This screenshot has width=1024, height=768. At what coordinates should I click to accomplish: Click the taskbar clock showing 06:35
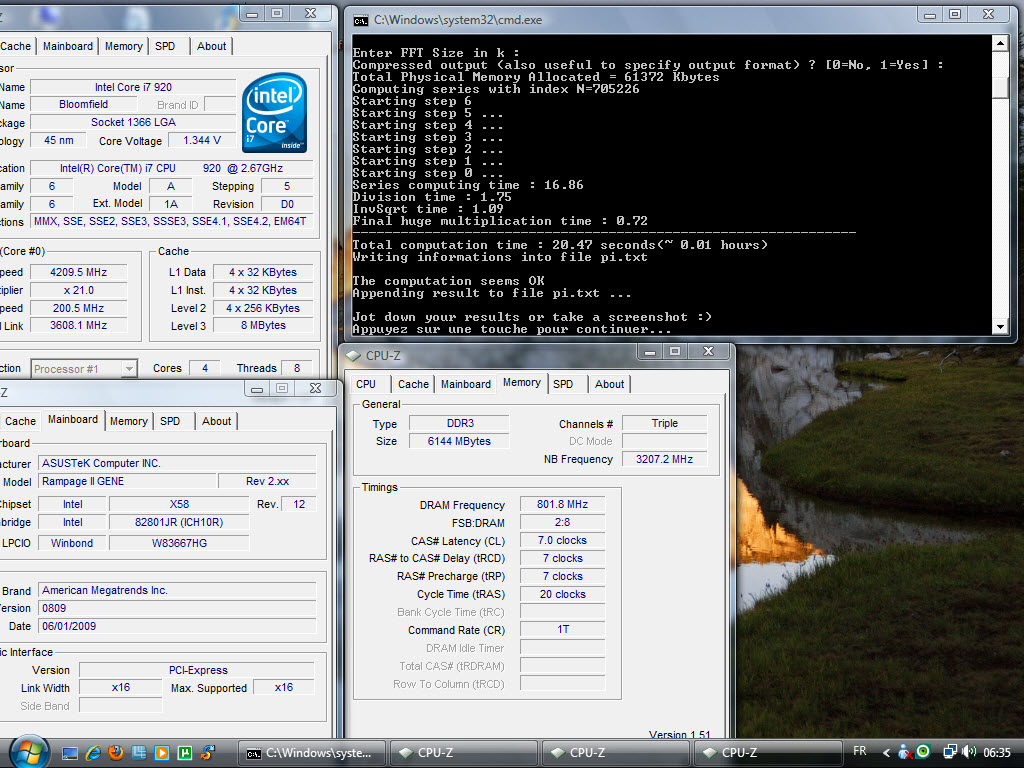997,752
